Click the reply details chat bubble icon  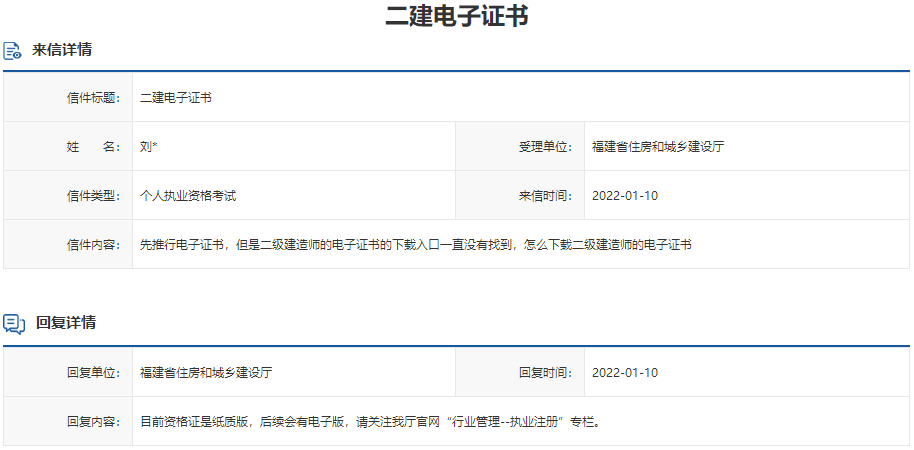pyautogui.click(x=14, y=323)
